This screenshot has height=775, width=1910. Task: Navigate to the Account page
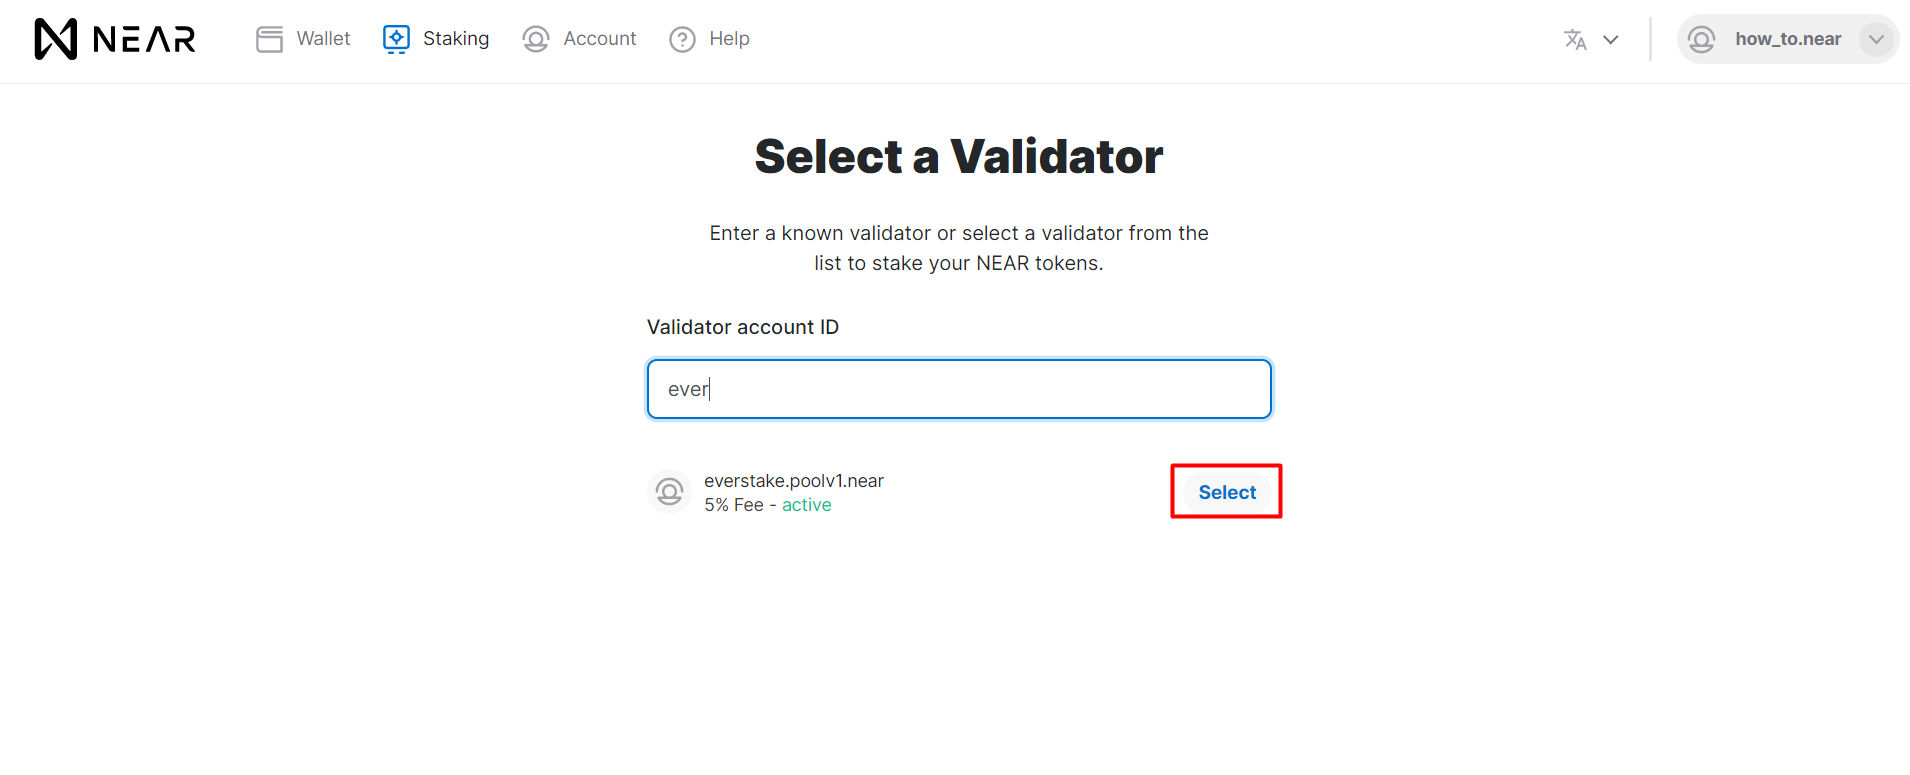click(x=599, y=38)
